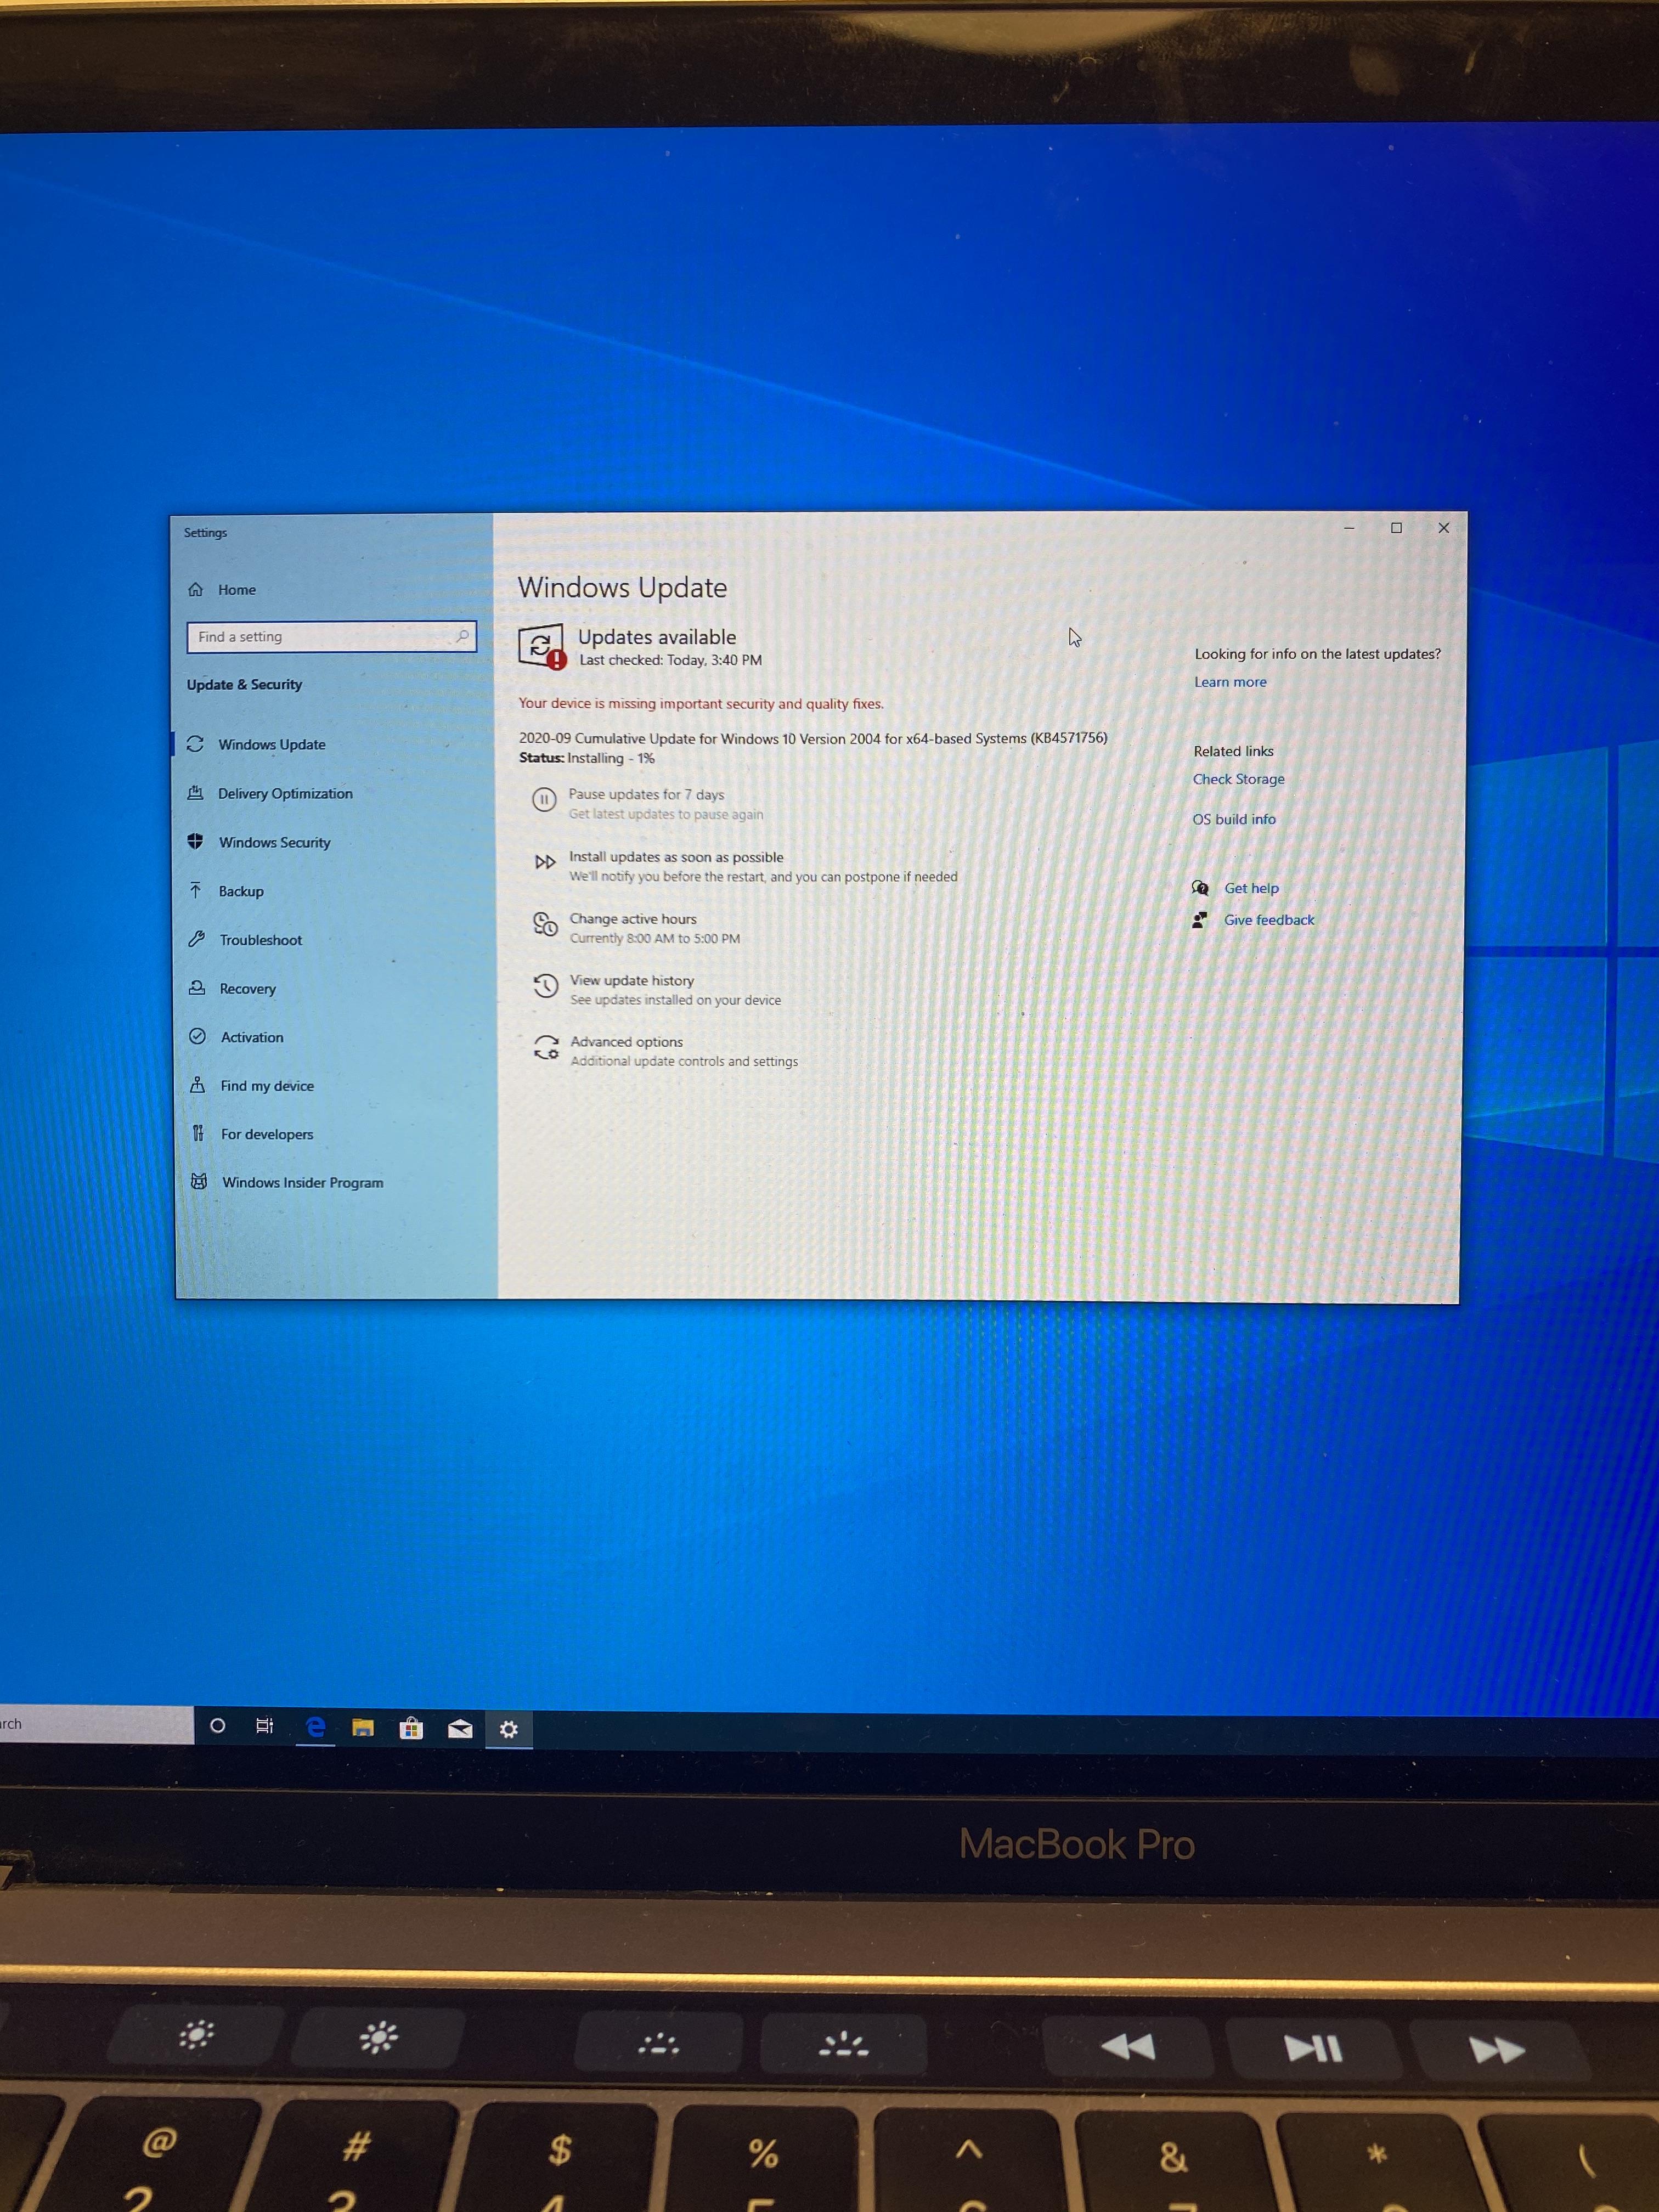Viewport: 1659px width, 2212px height.
Task: Install updates as soon as possible
Action: (675, 857)
